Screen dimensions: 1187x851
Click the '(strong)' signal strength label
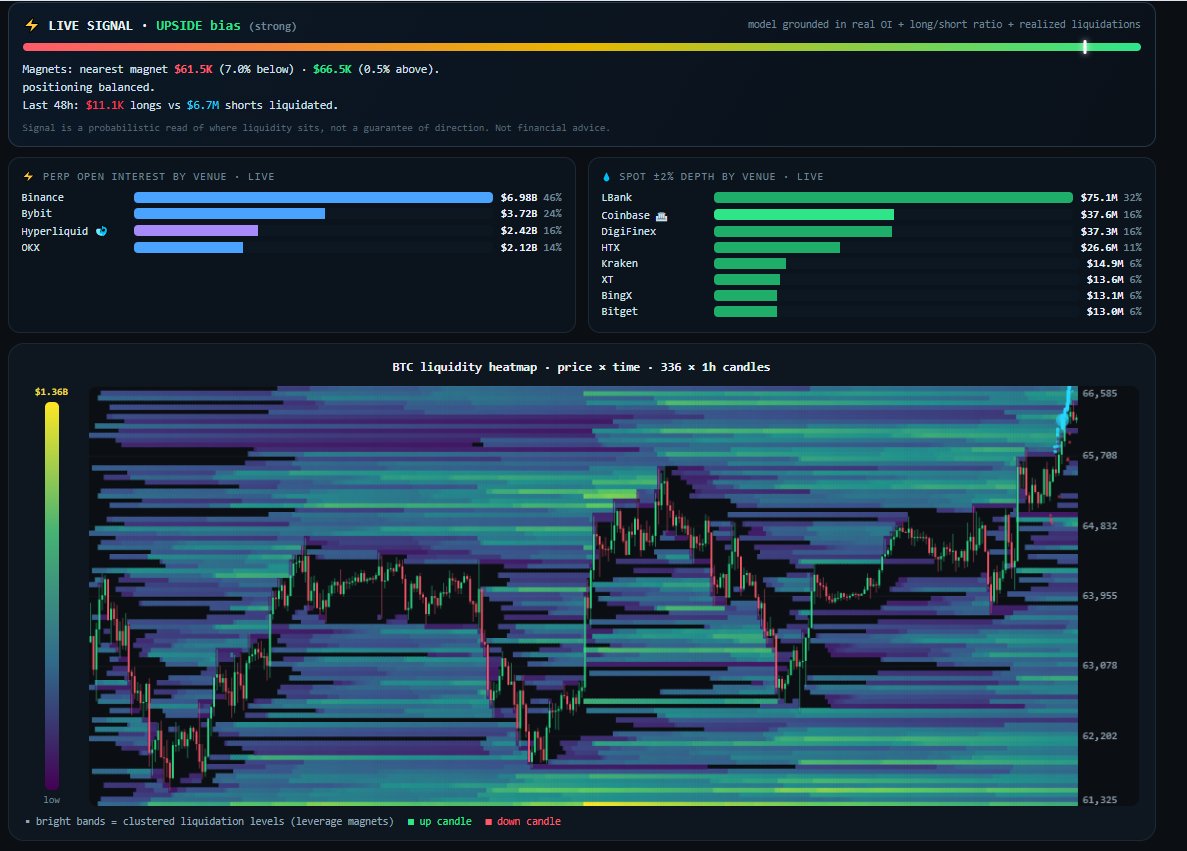pyautogui.click(x=273, y=26)
